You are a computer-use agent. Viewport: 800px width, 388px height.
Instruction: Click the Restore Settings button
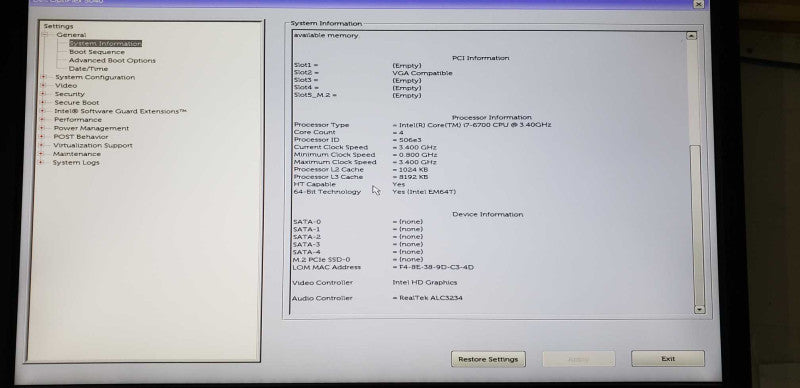tap(488, 359)
